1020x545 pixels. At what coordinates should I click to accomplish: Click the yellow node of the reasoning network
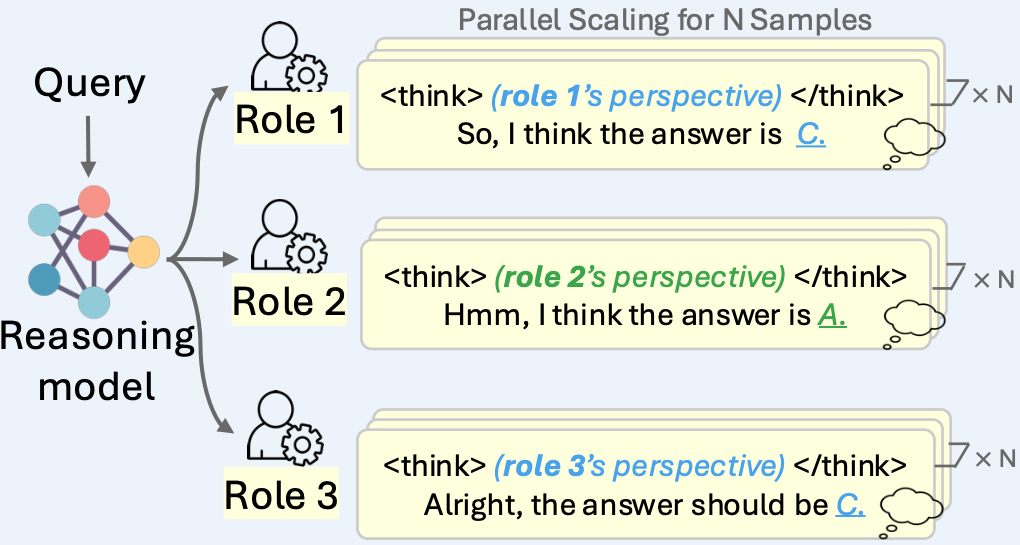coord(144,250)
